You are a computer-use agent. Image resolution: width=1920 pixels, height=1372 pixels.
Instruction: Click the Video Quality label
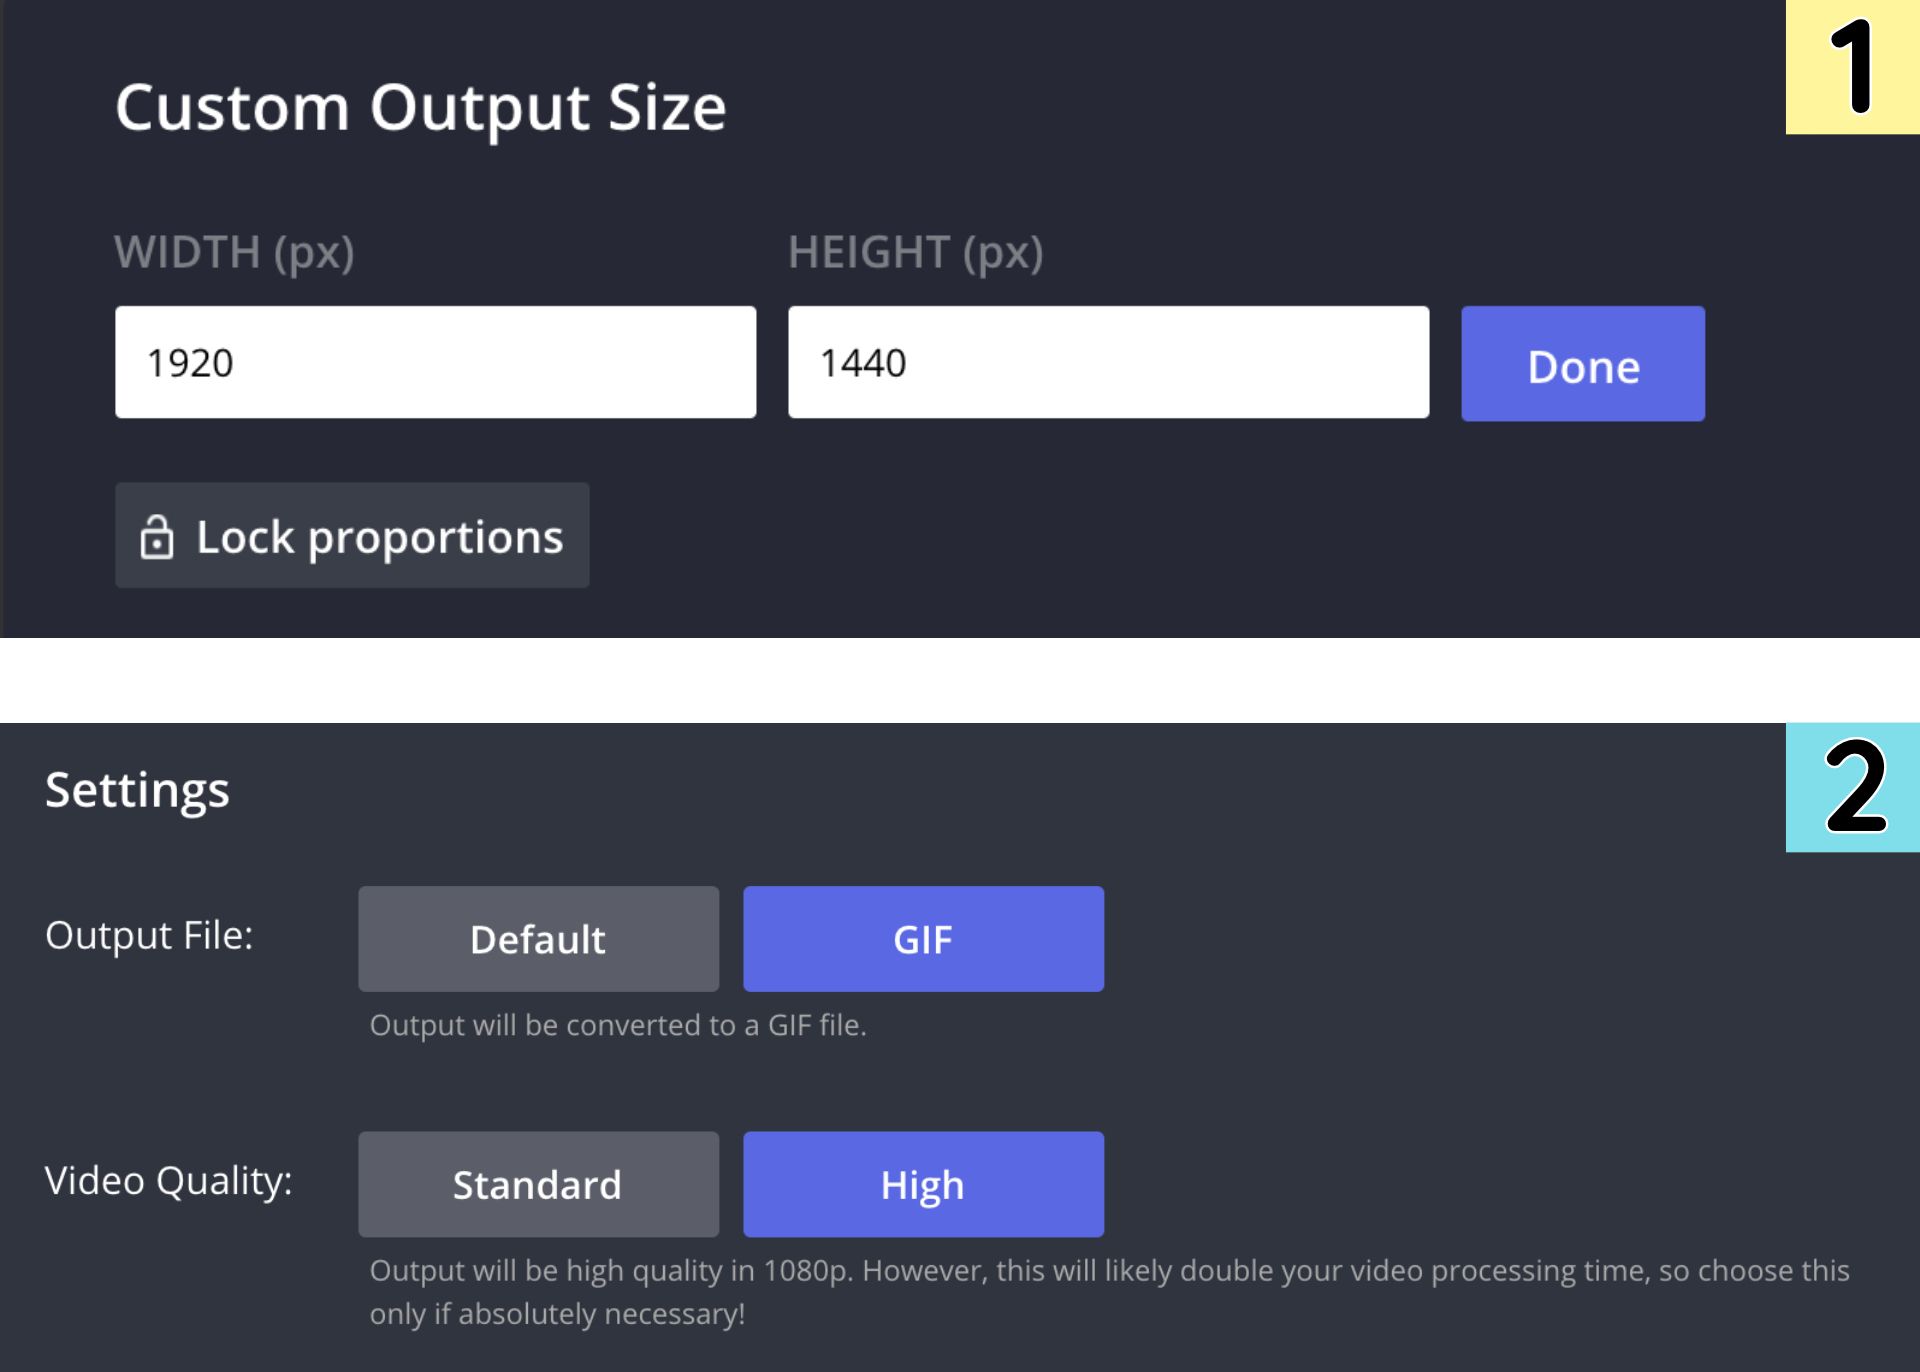pyautogui.click(x=168, y=1181)
